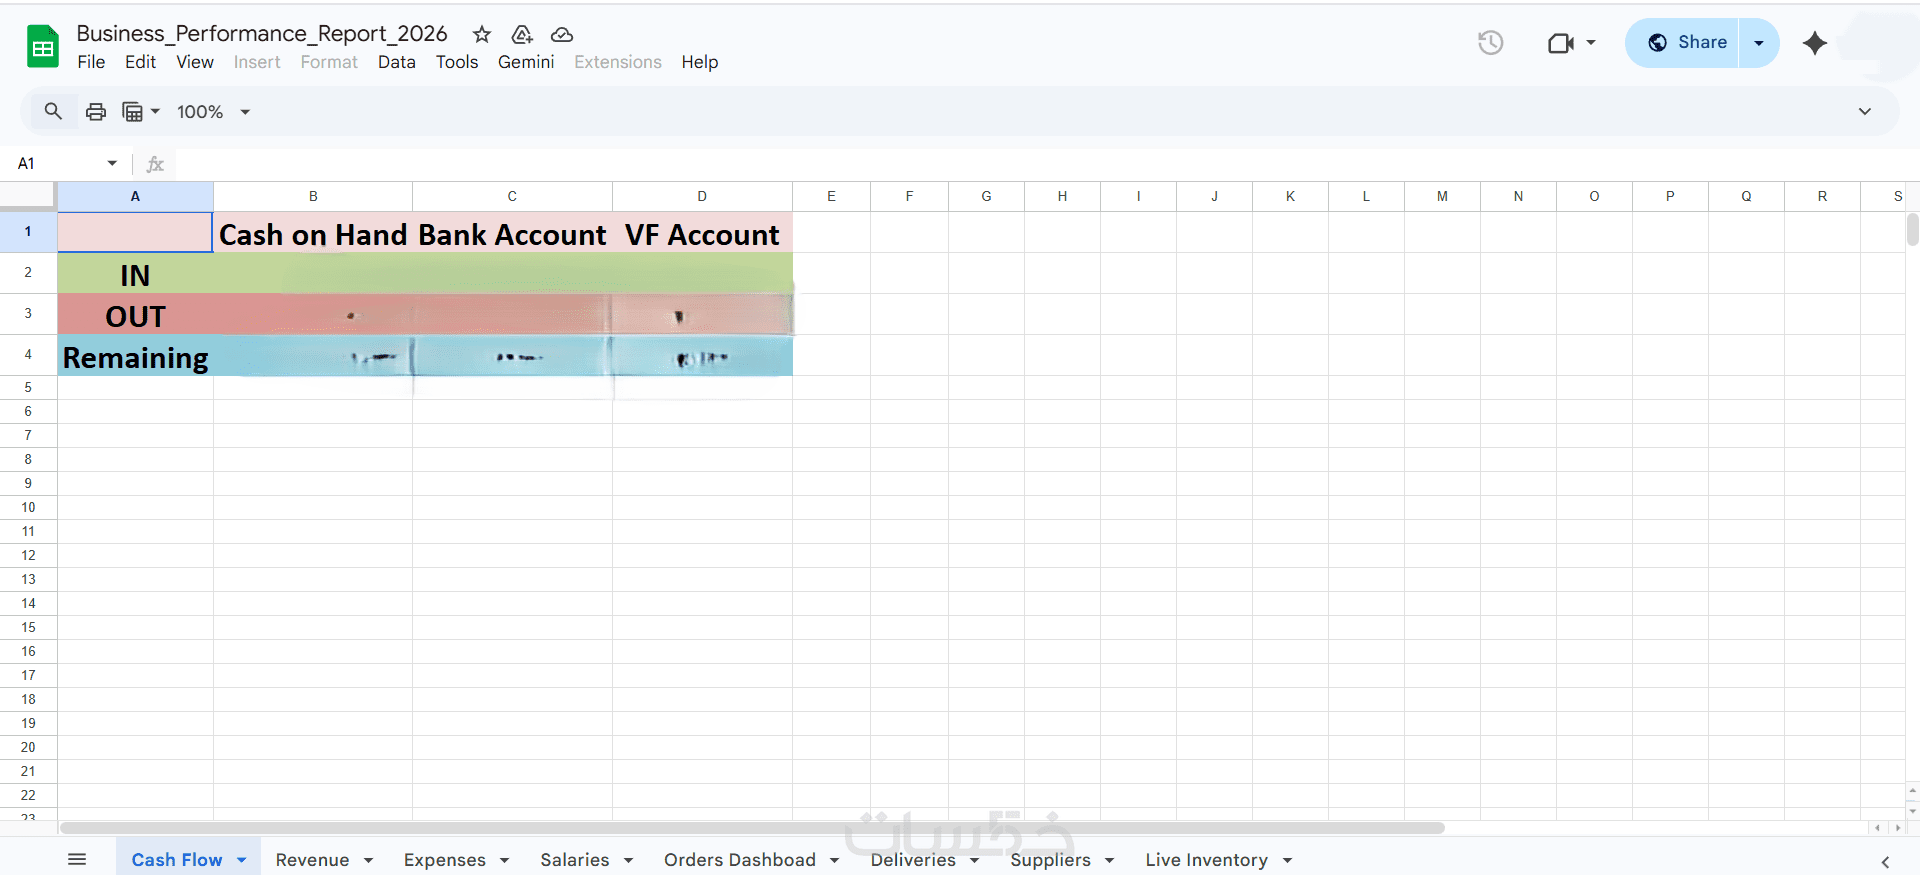Open the Edit menu

pos(140,62)
